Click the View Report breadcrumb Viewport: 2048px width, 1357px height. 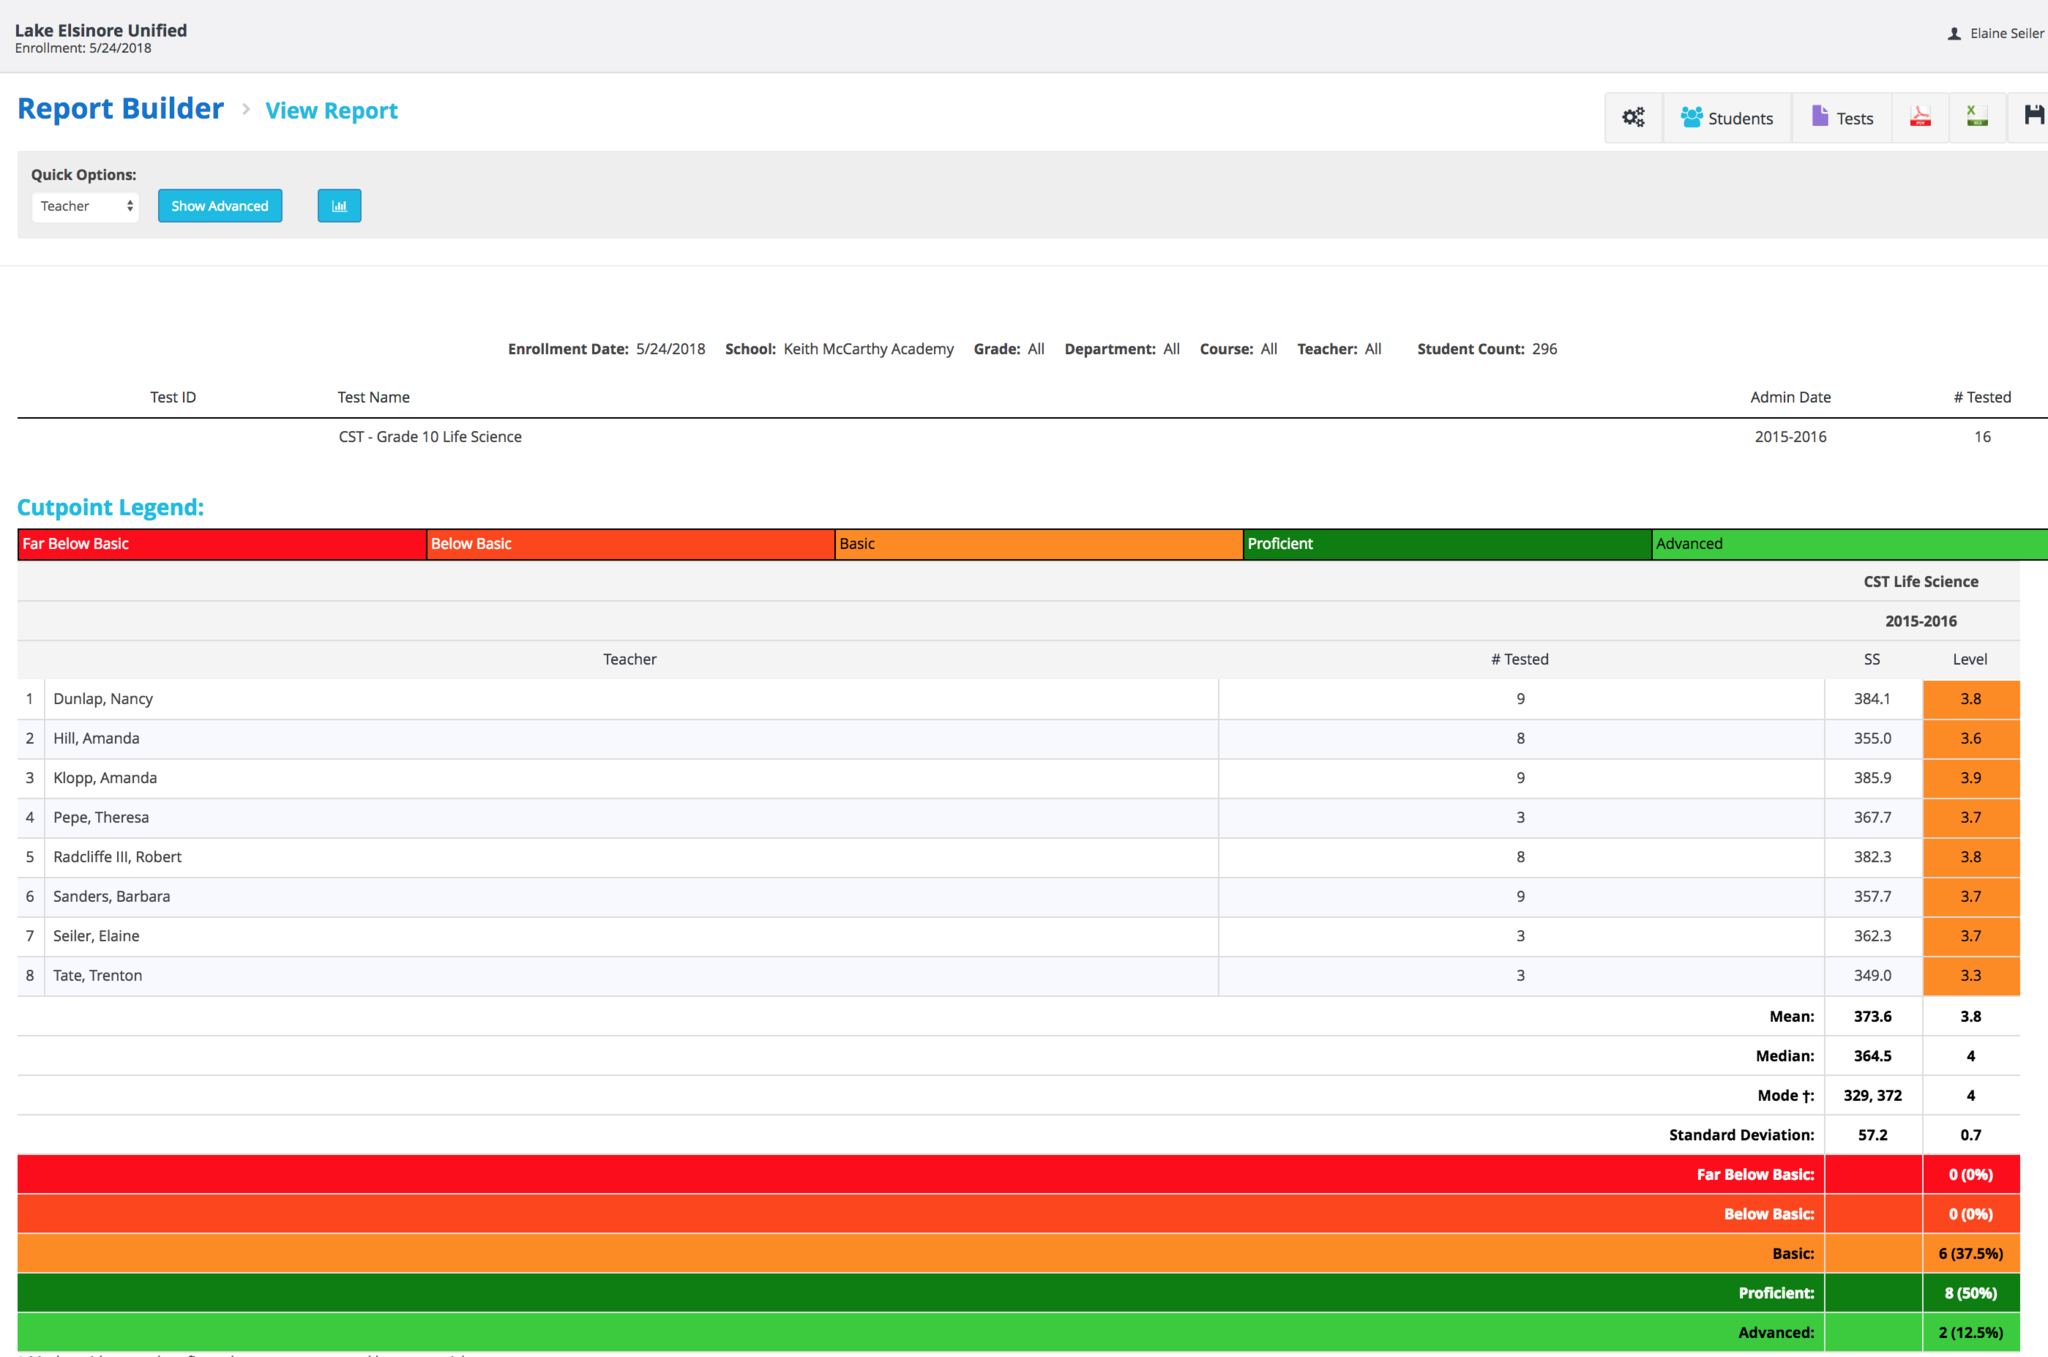(x=331, y=111)
